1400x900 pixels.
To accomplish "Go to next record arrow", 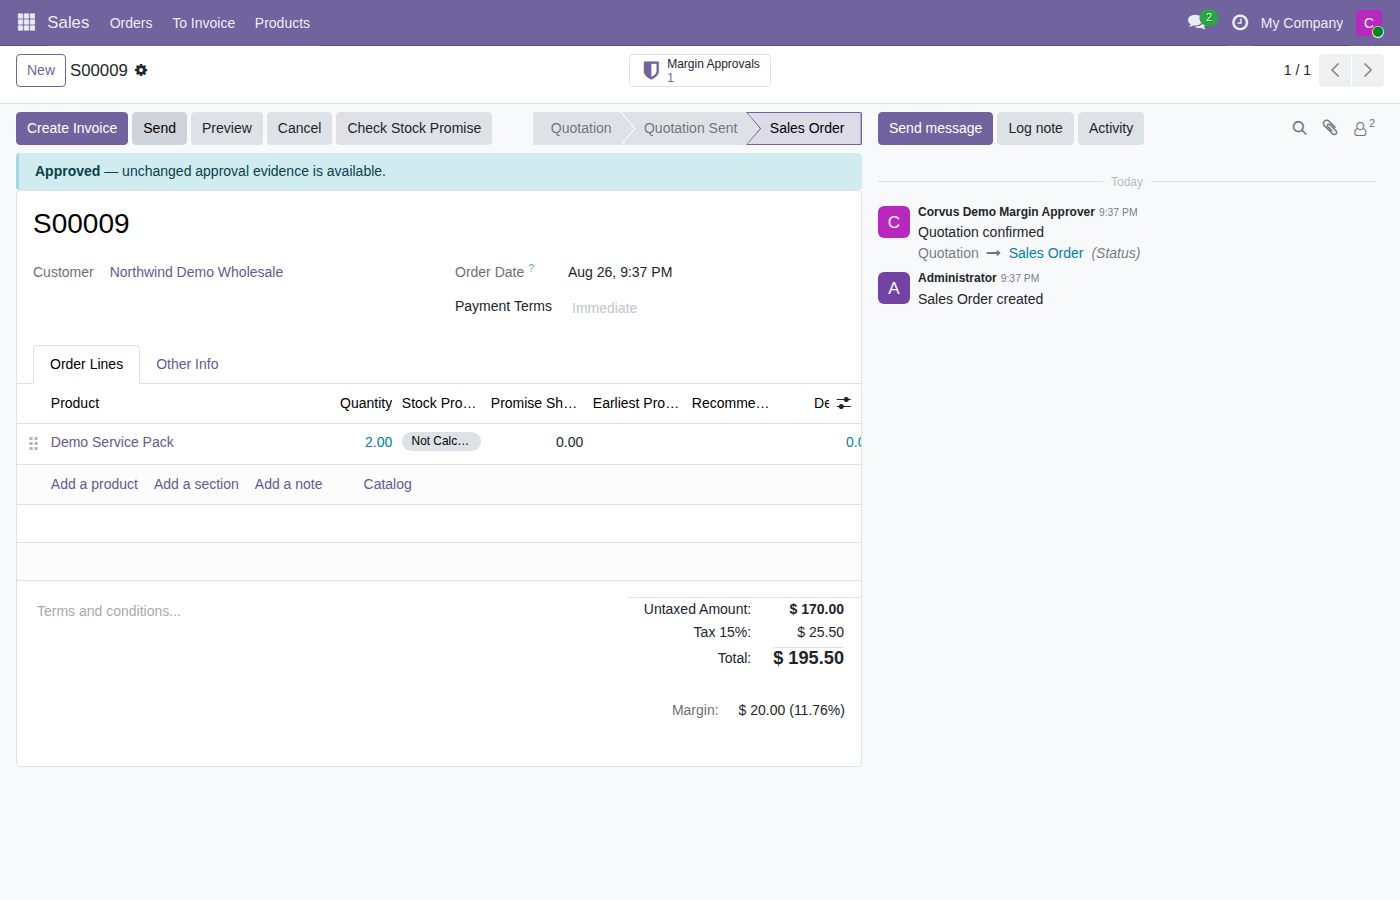I will (x=1368, y=70).
